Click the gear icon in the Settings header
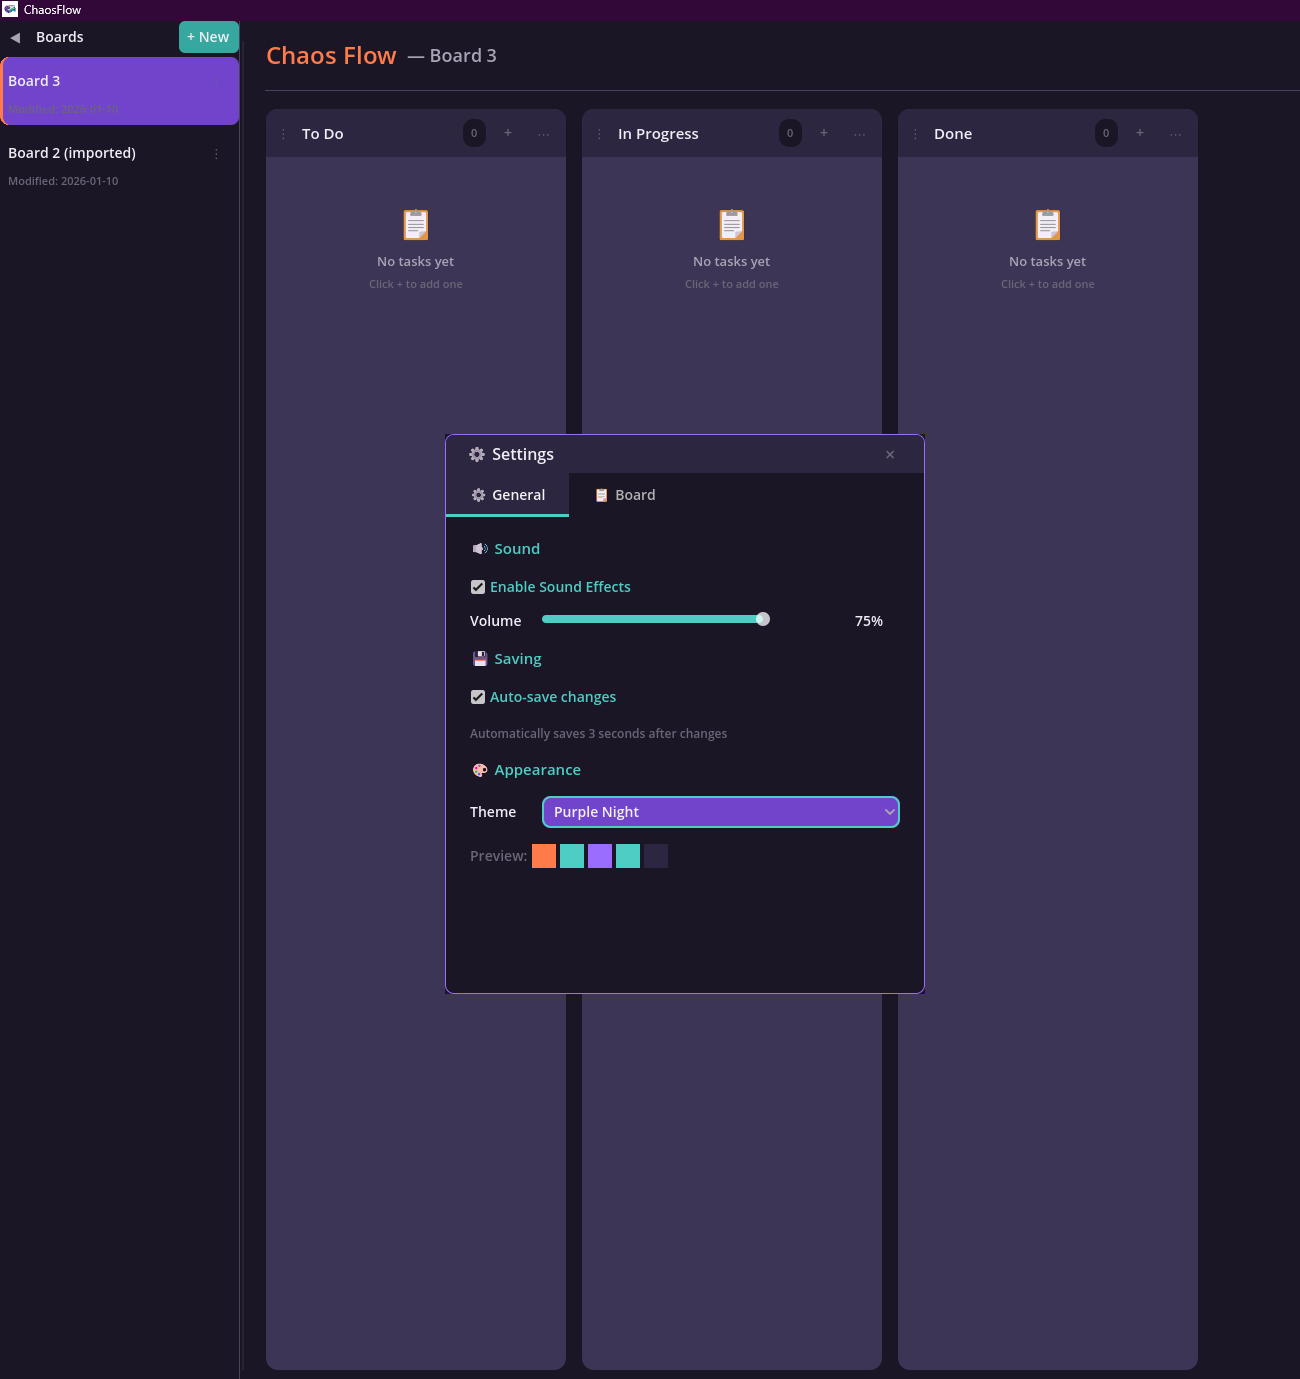Screen dimensions: 1300x1379 pos(477,454)
